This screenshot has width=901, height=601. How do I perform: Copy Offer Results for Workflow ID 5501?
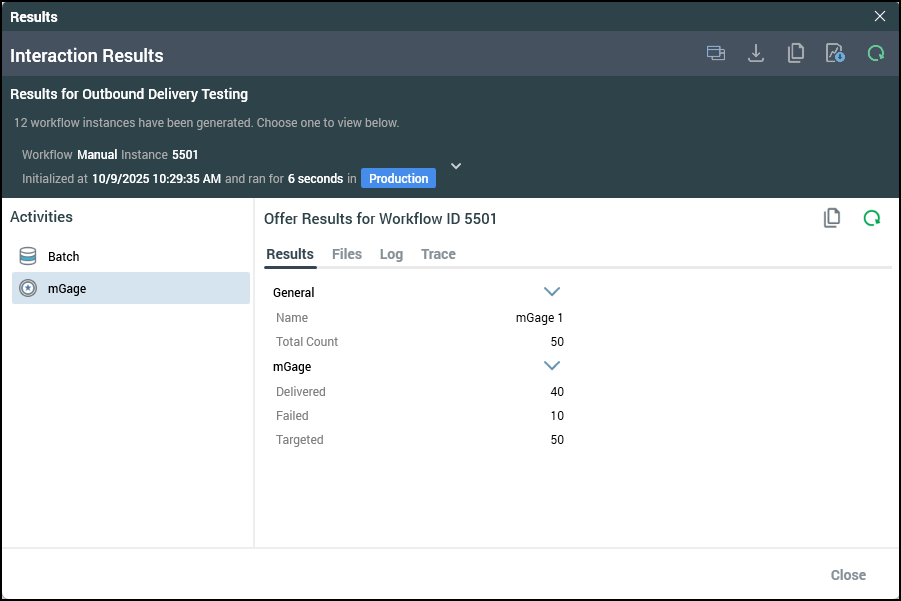click(831, 218)
